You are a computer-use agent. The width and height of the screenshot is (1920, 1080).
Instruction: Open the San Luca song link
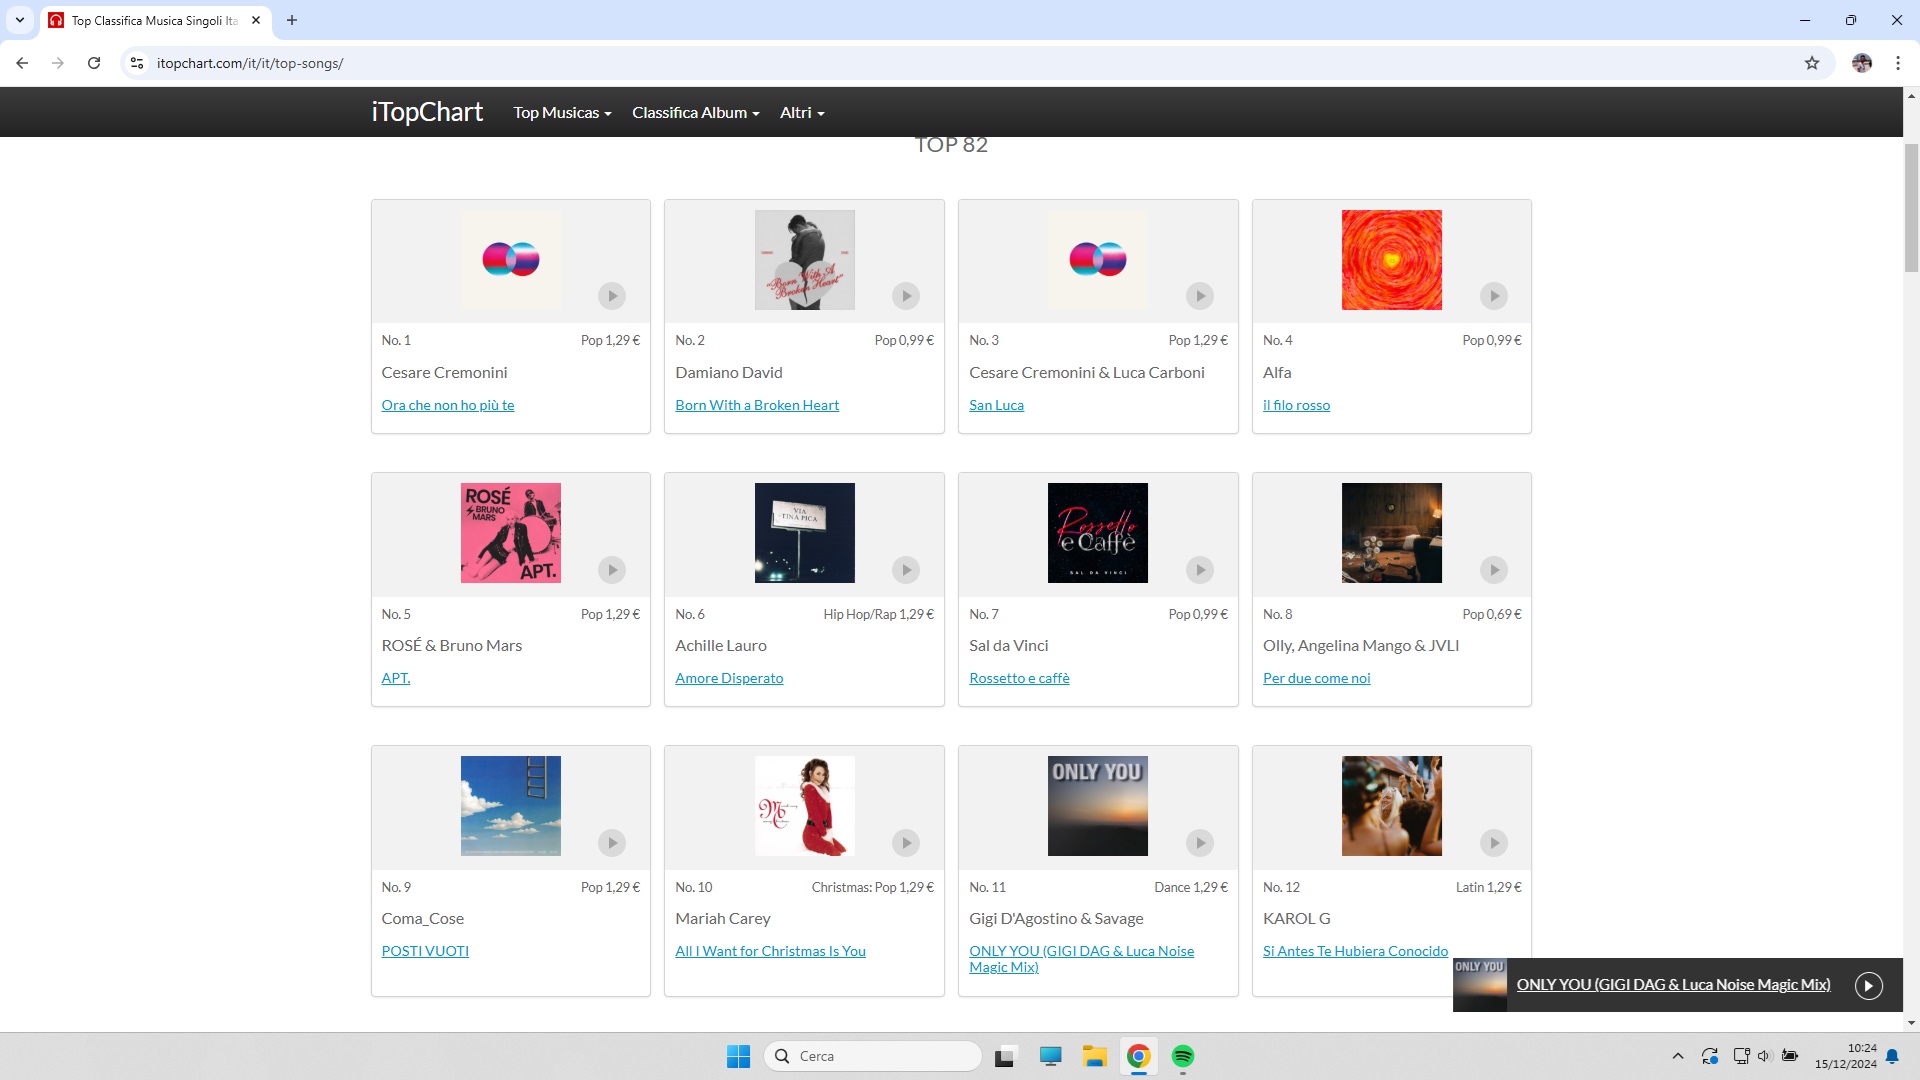[996, 405]
